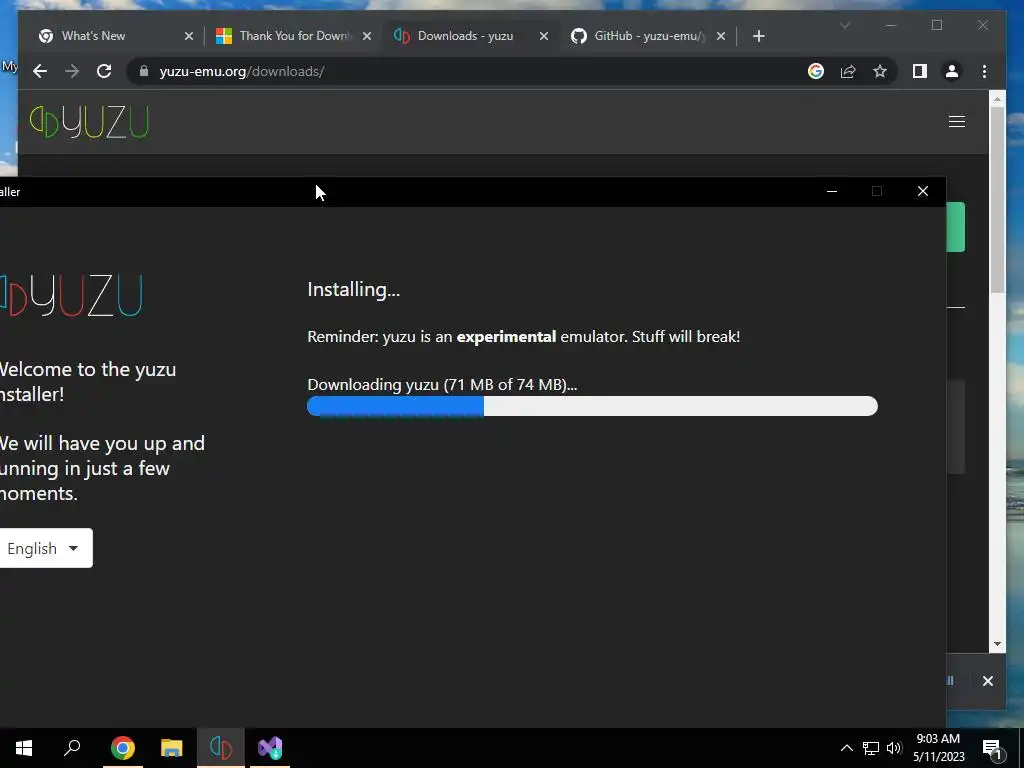Image resolution: width=1024 pixels, height=768 pixels.
Task: Bookmark this page with the star icon
Action: (880, 71)
